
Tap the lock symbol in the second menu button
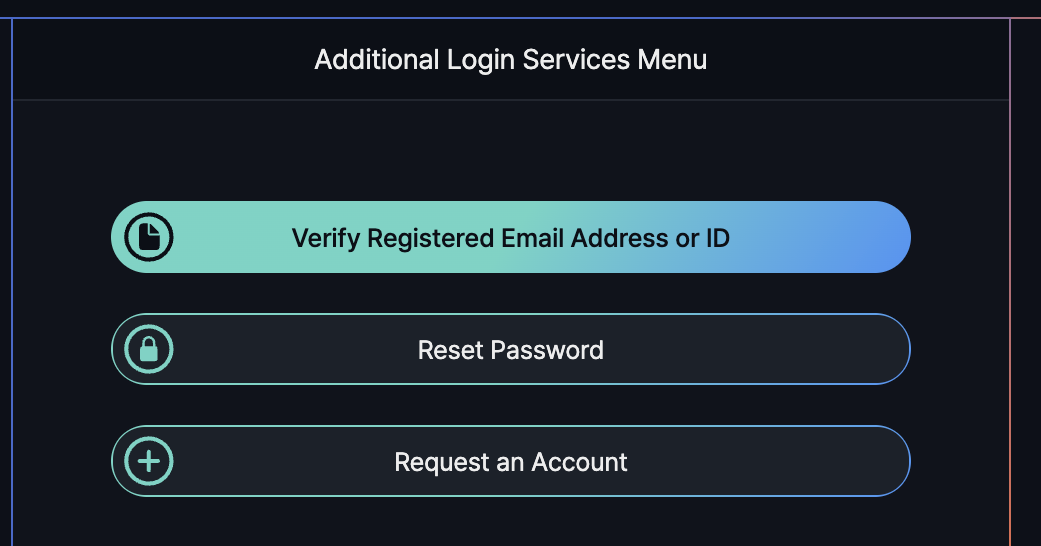149,350
